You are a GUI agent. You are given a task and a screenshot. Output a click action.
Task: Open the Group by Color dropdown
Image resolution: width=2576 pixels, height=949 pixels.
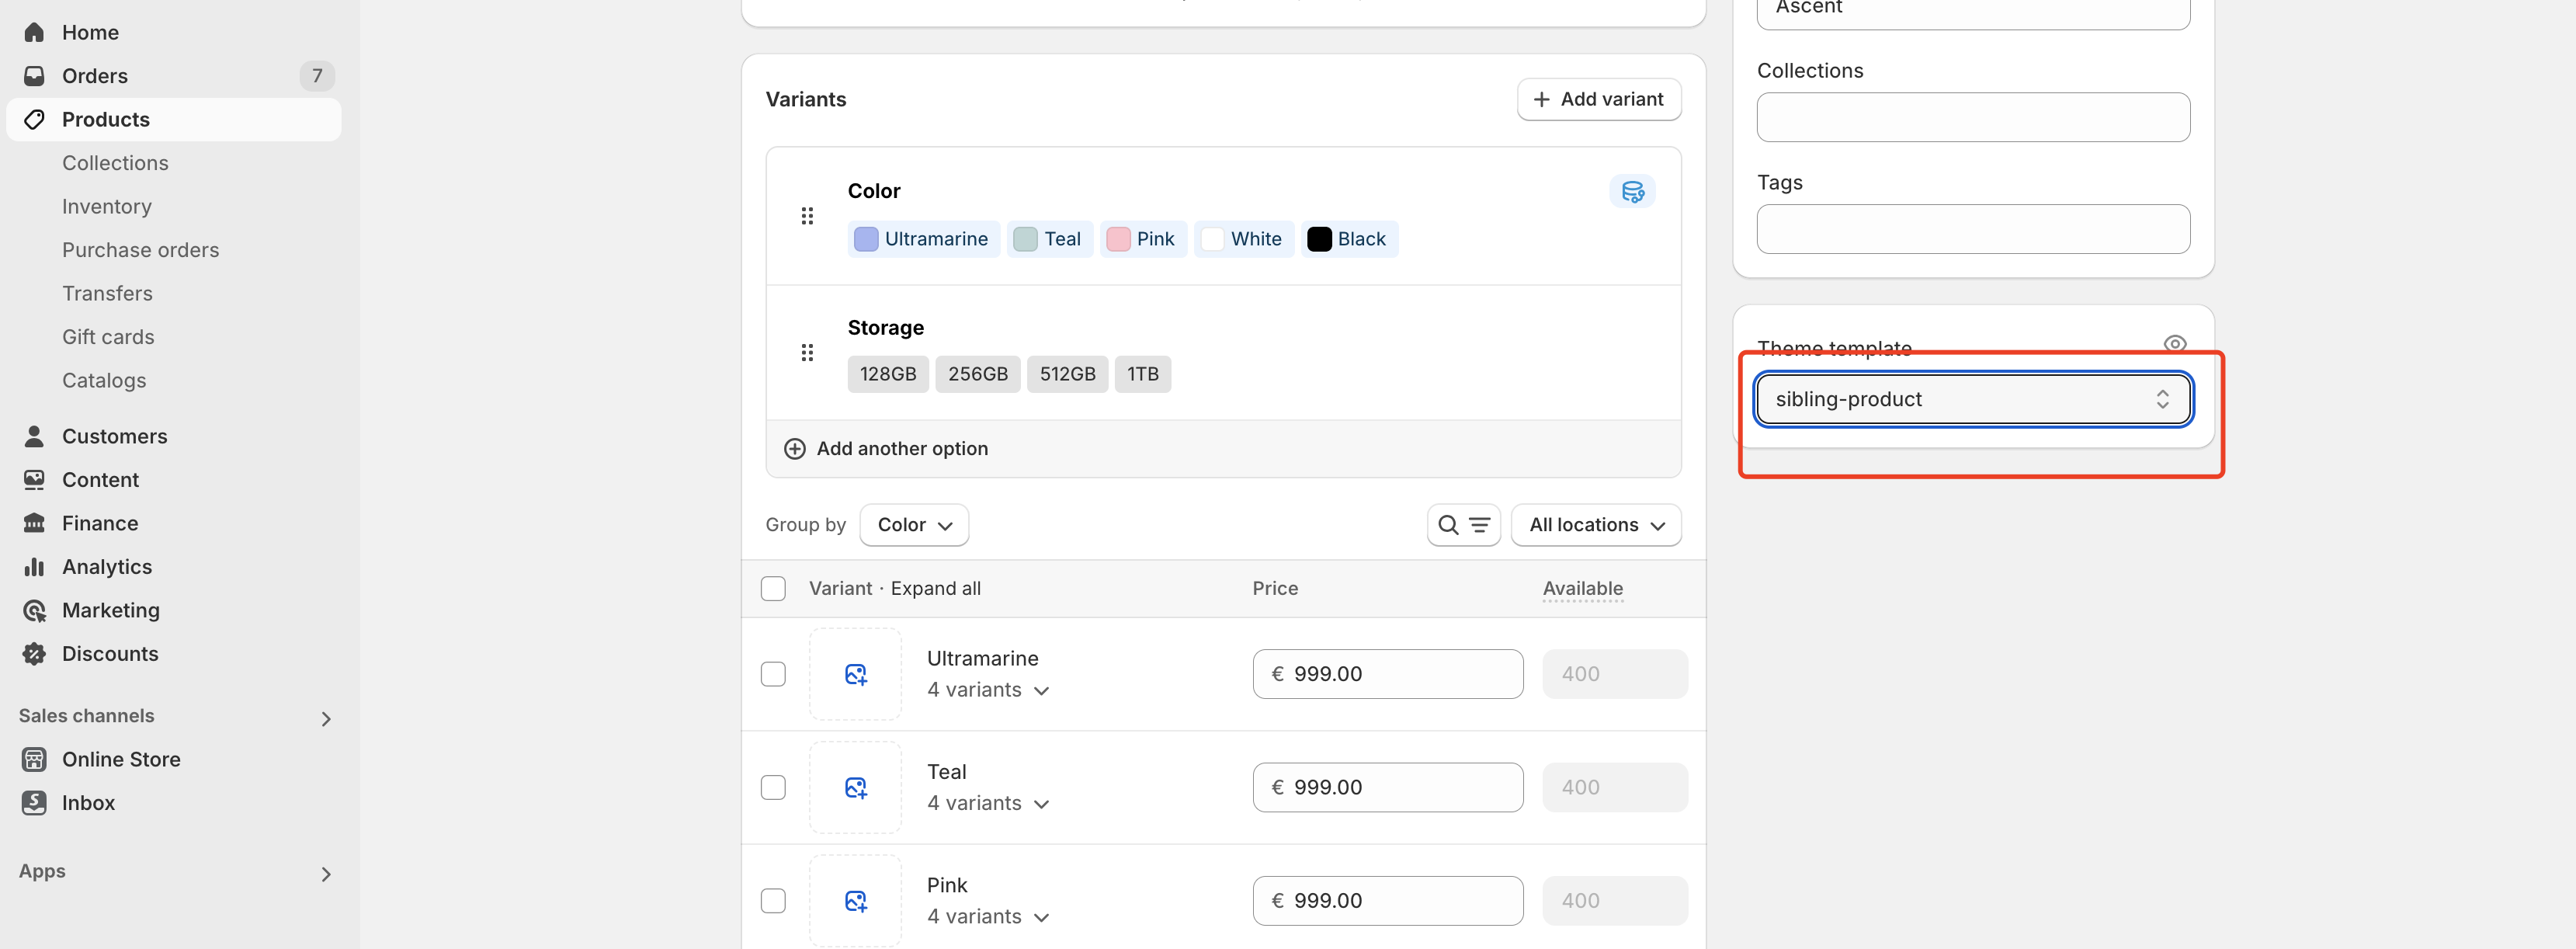coord(913,525)
